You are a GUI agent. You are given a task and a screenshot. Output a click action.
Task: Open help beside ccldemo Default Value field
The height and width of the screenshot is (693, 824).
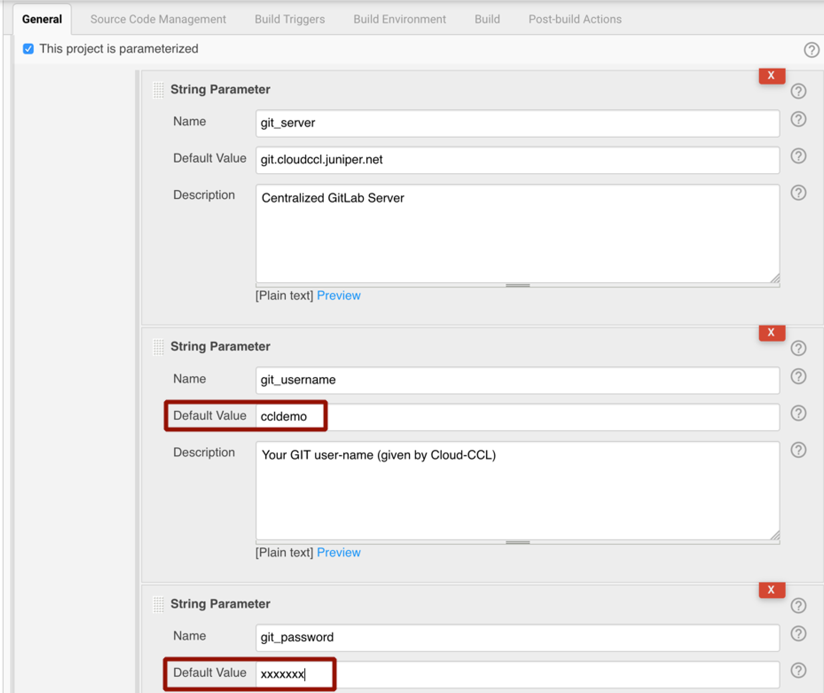[798, 413]
